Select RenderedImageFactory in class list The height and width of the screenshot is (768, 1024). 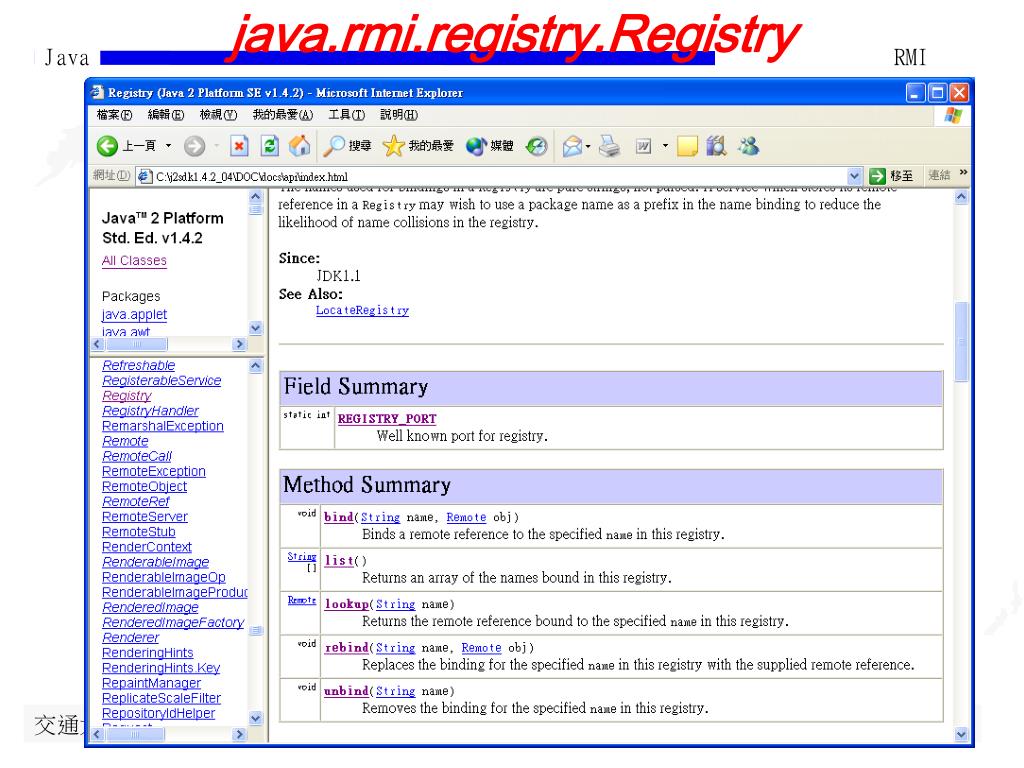[173, 623]
